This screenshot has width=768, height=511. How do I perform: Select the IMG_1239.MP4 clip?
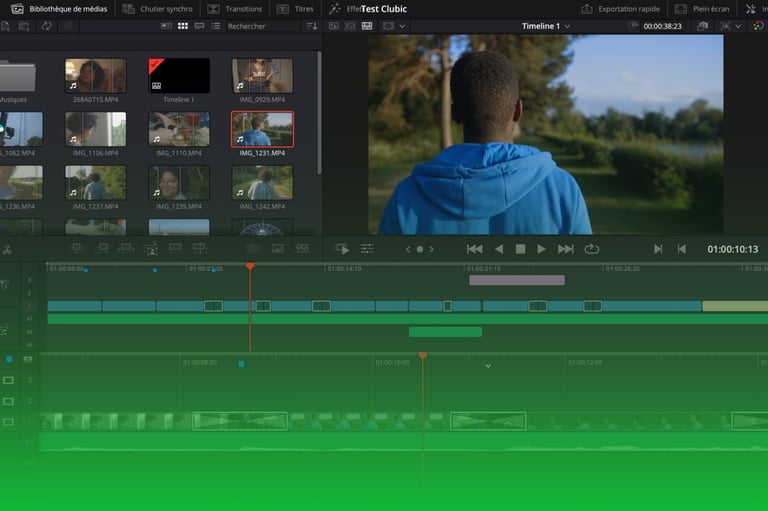pyautogui.click(x=179, y=183)
